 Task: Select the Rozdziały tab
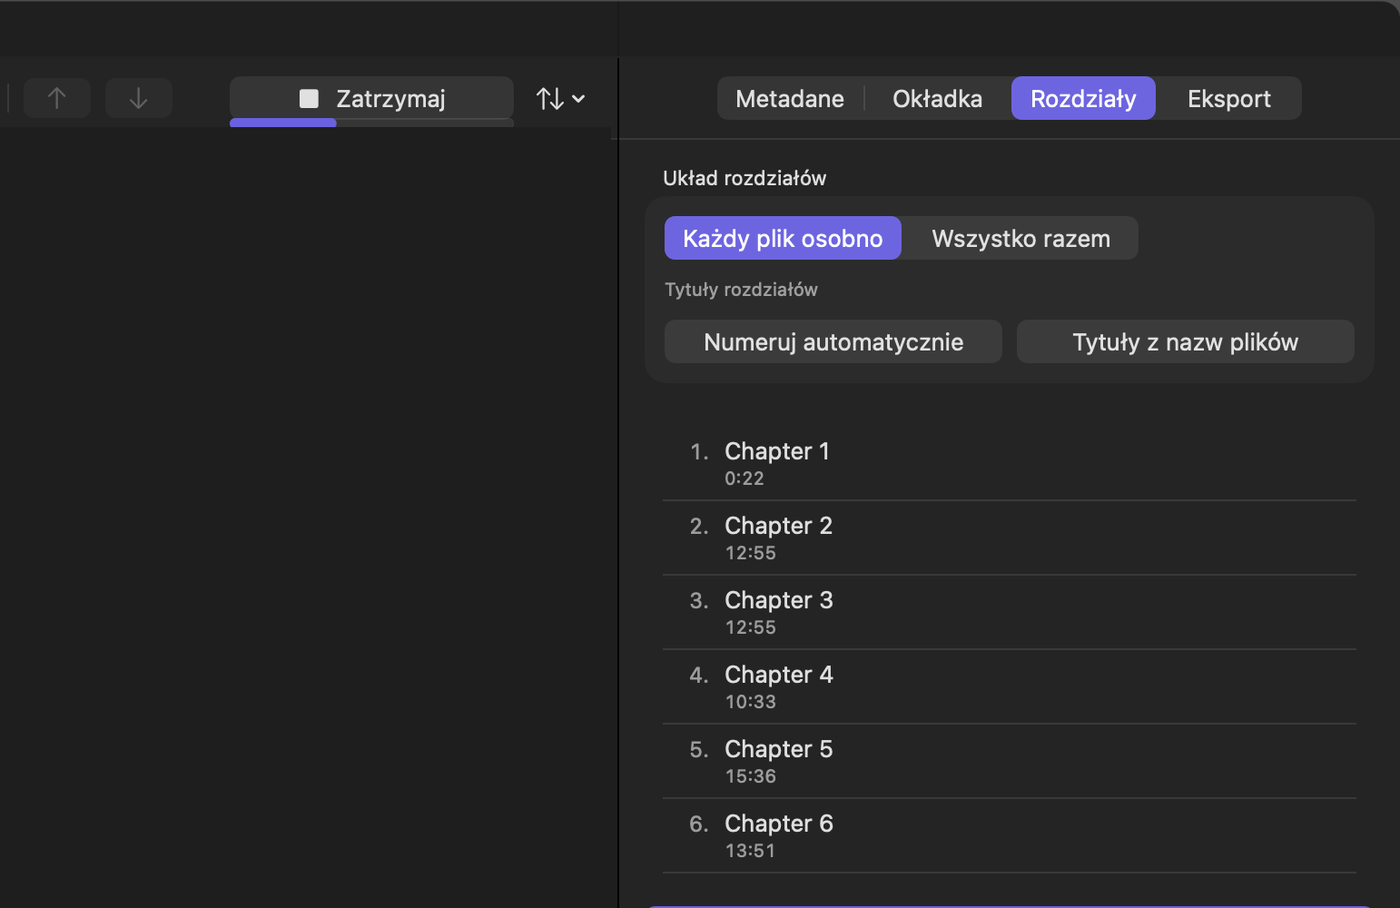pos(1083,98)
